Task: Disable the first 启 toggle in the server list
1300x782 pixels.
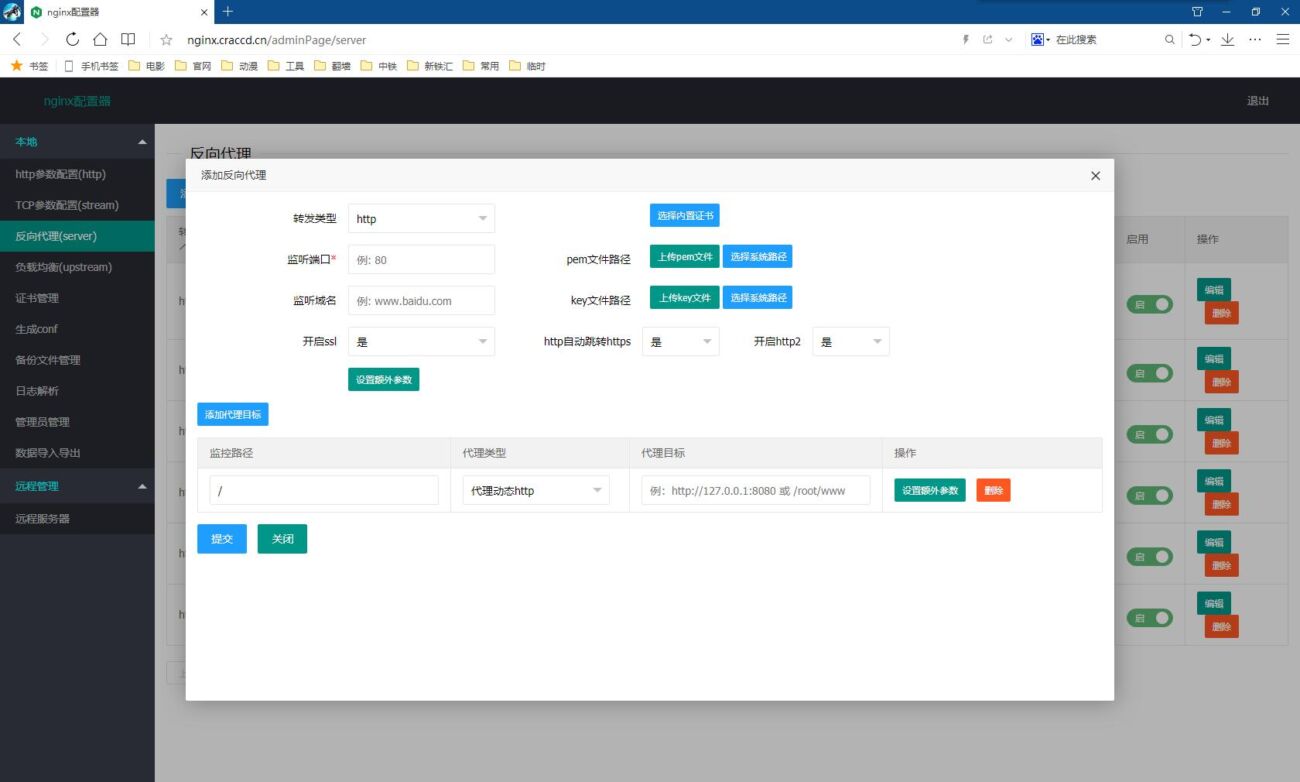Action: (x=1150, y=304)
